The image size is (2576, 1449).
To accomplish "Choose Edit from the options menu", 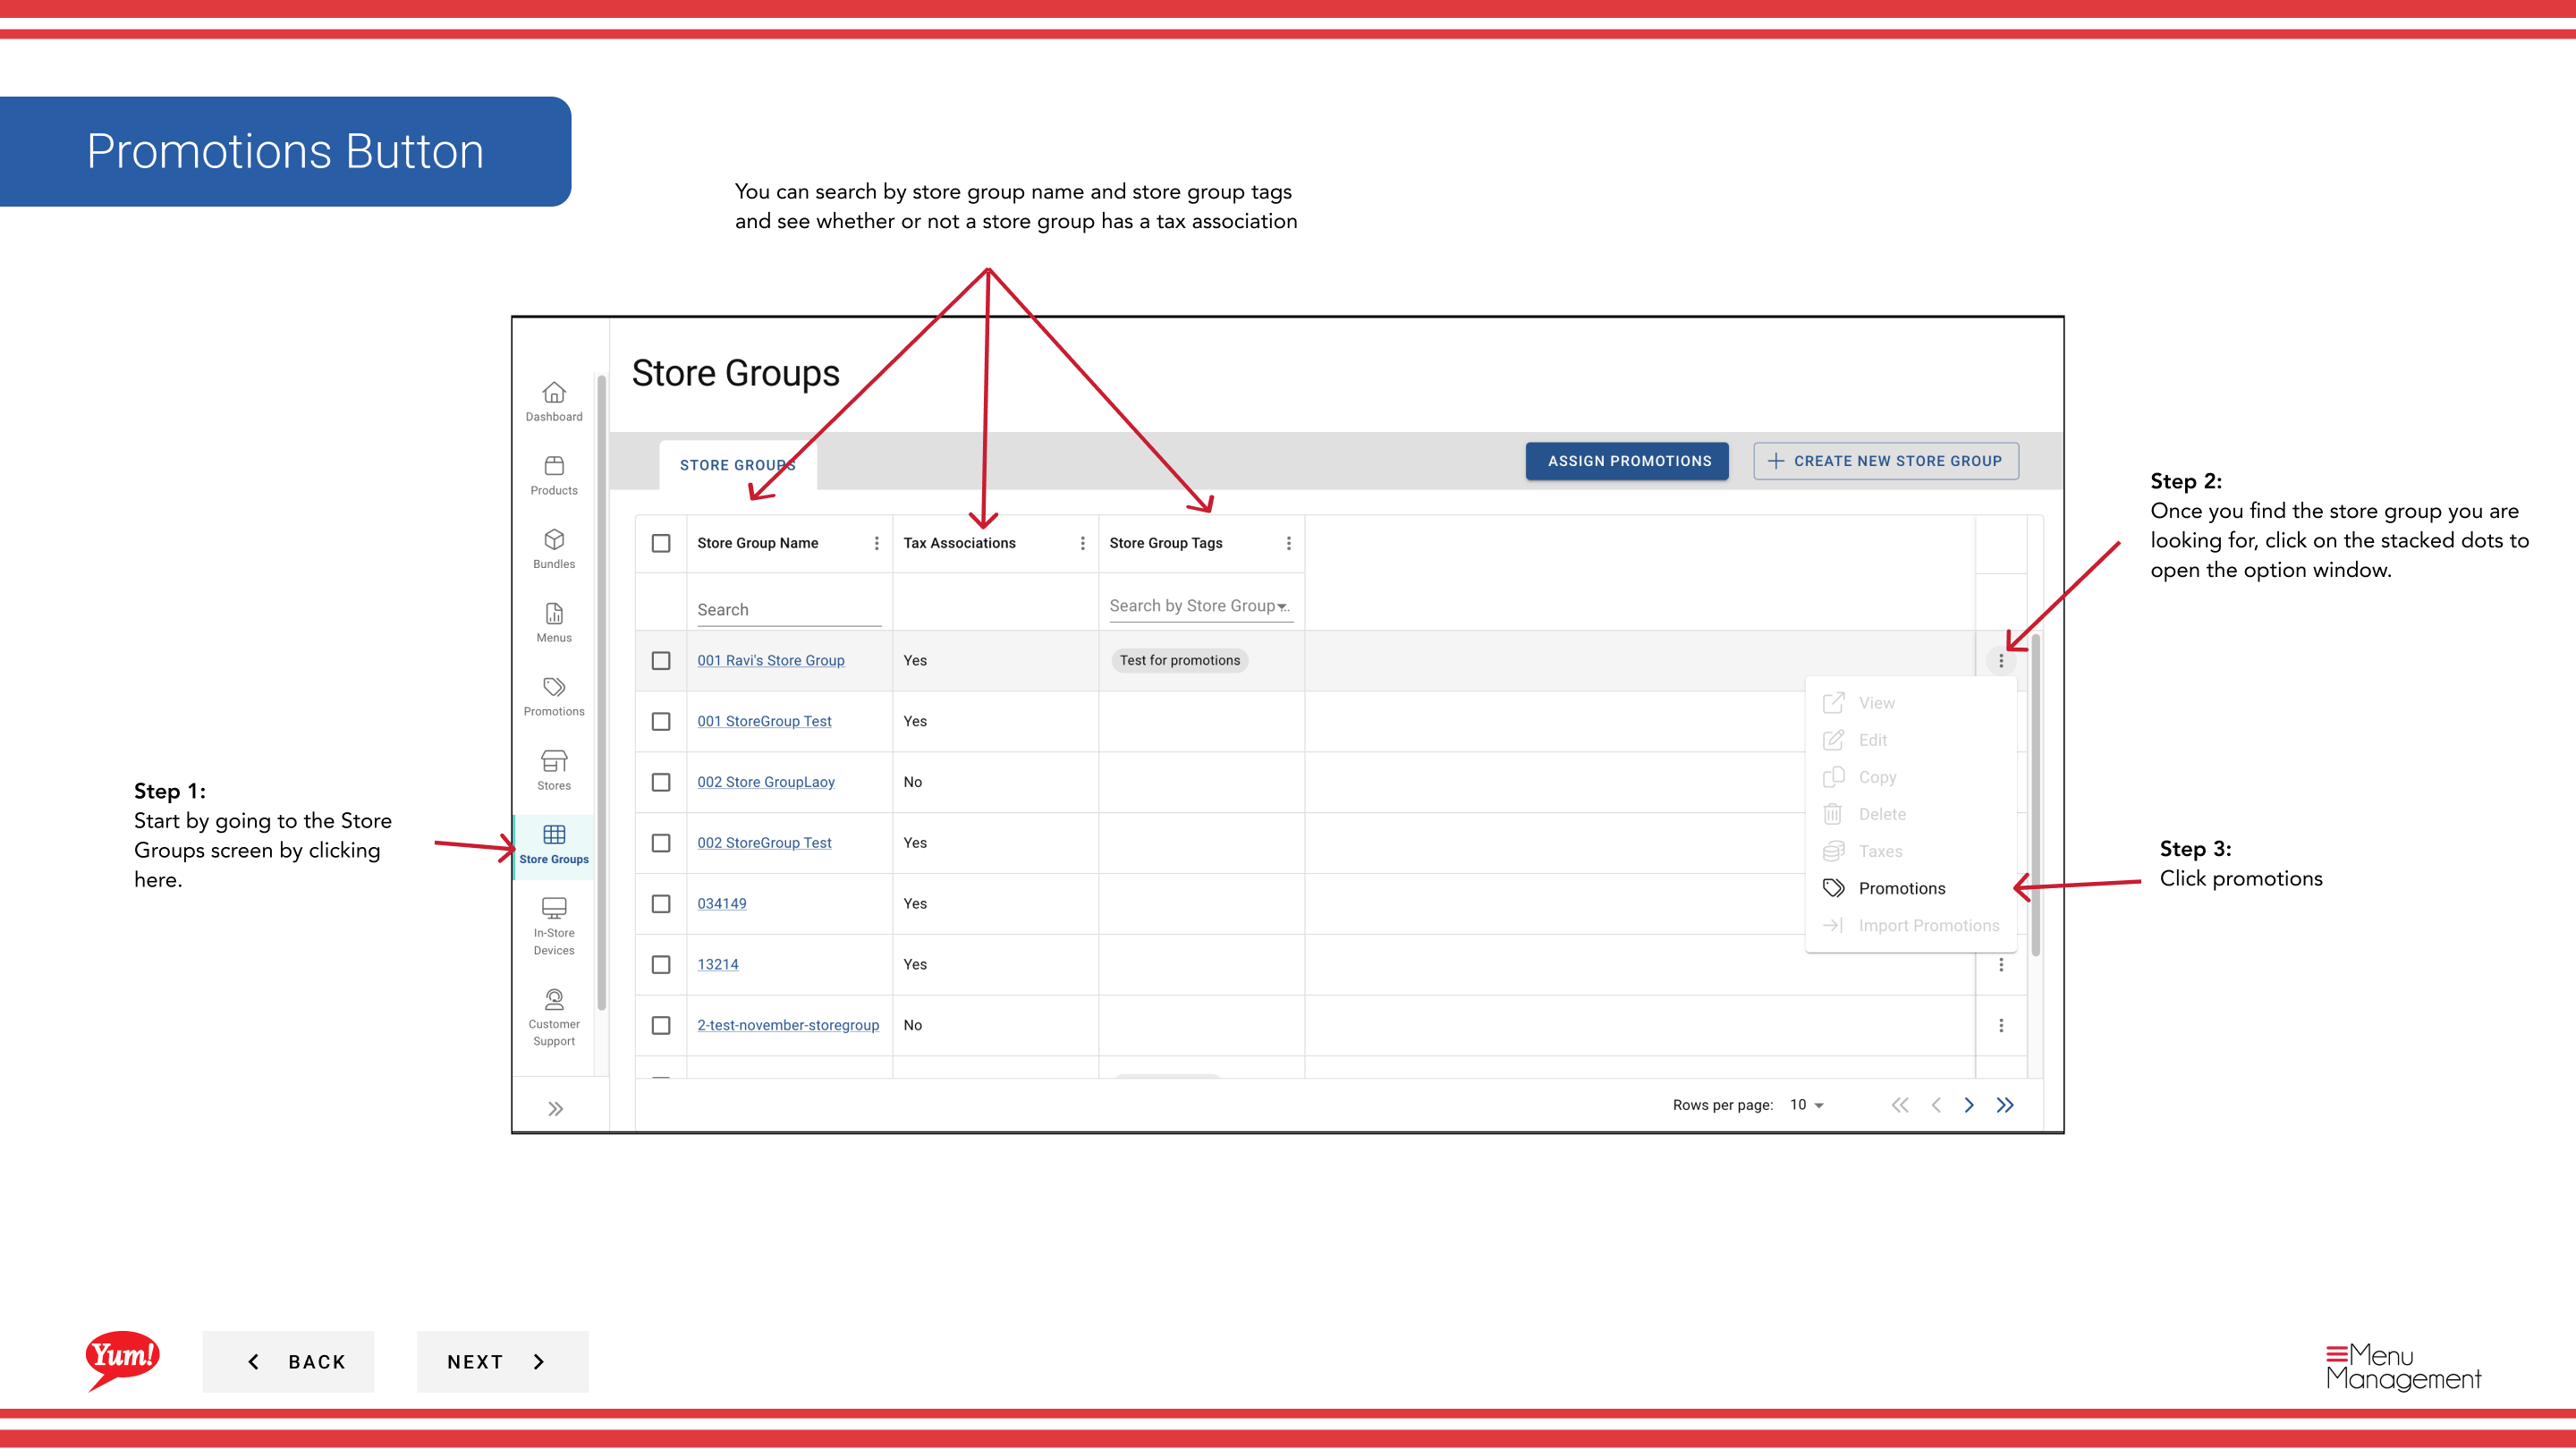I will (x=1910, y=740).
